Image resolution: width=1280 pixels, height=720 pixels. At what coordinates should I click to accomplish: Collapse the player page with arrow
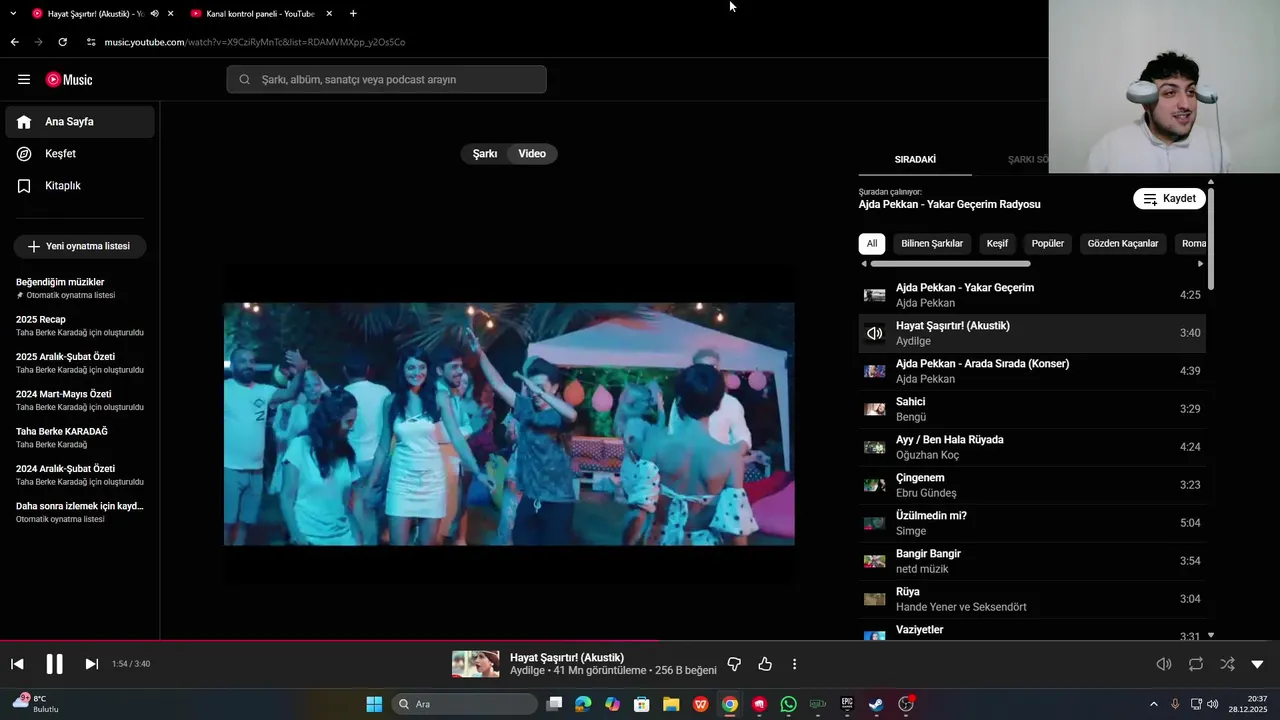point(1258,664)
